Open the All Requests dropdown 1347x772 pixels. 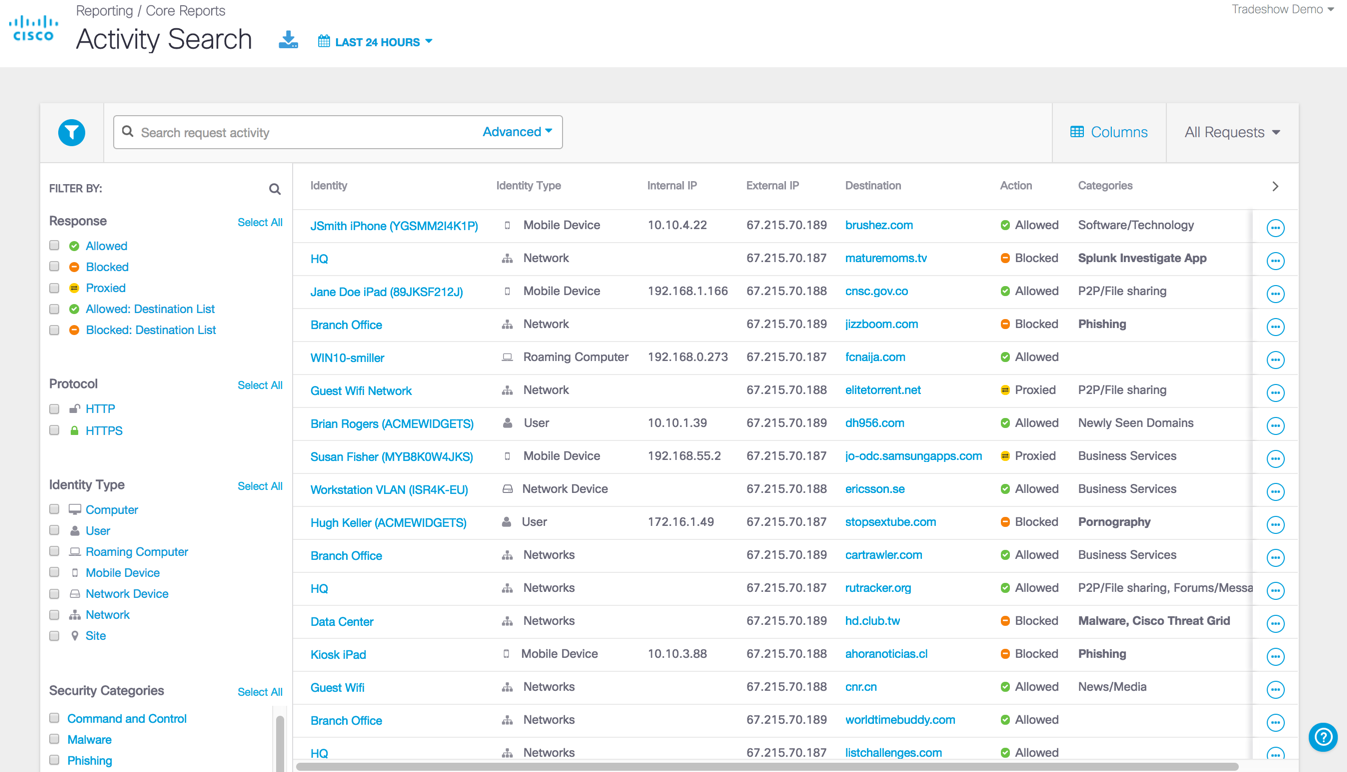pos(1232,132)
